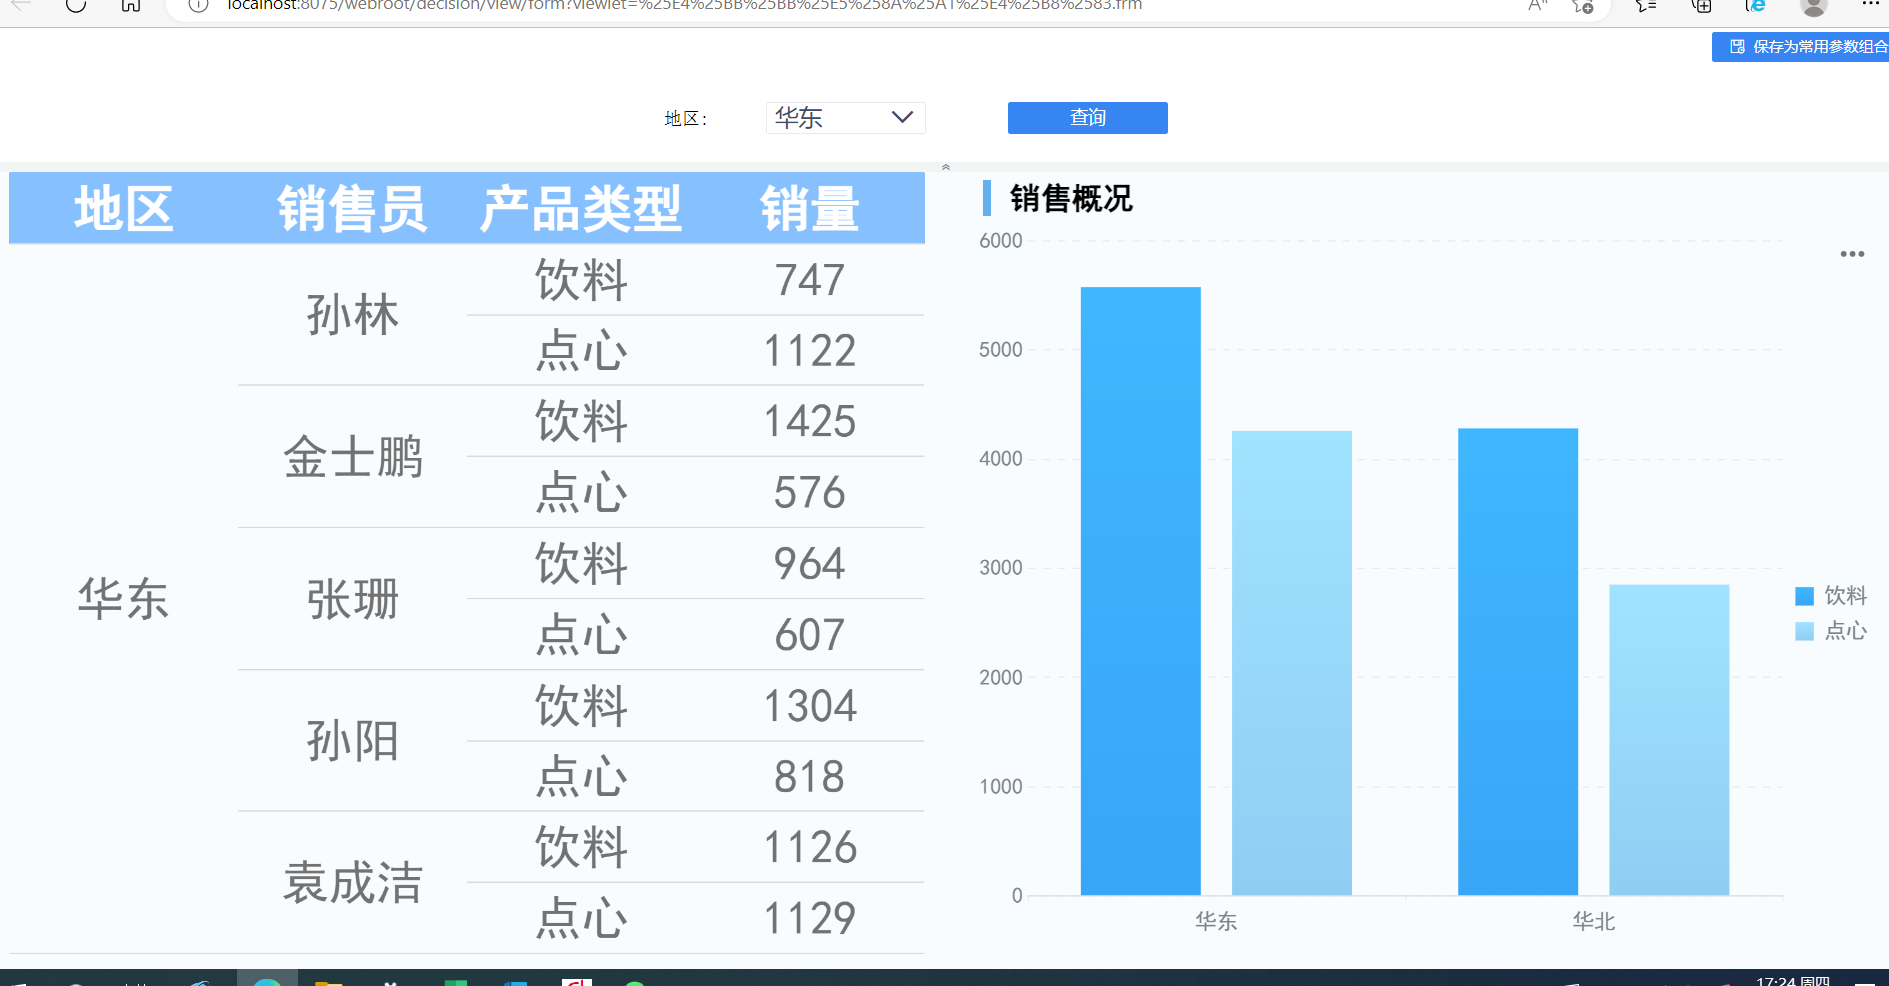
Task: Click the sales value 1129
Action: [810, 919]
